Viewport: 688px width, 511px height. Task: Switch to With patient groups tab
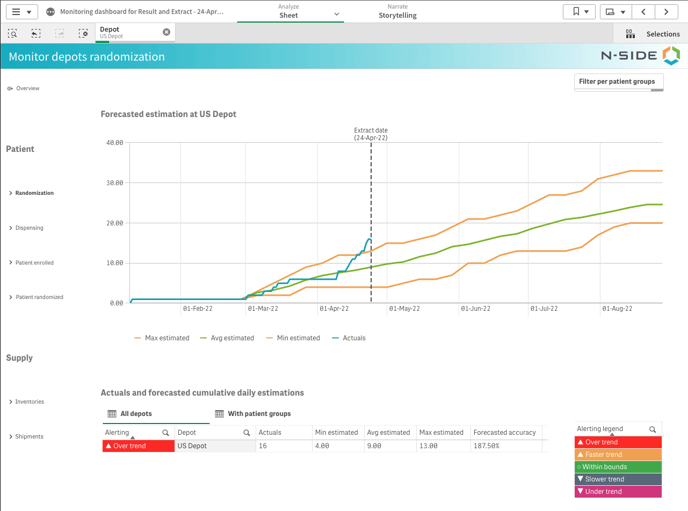click(x=258, y=413)
